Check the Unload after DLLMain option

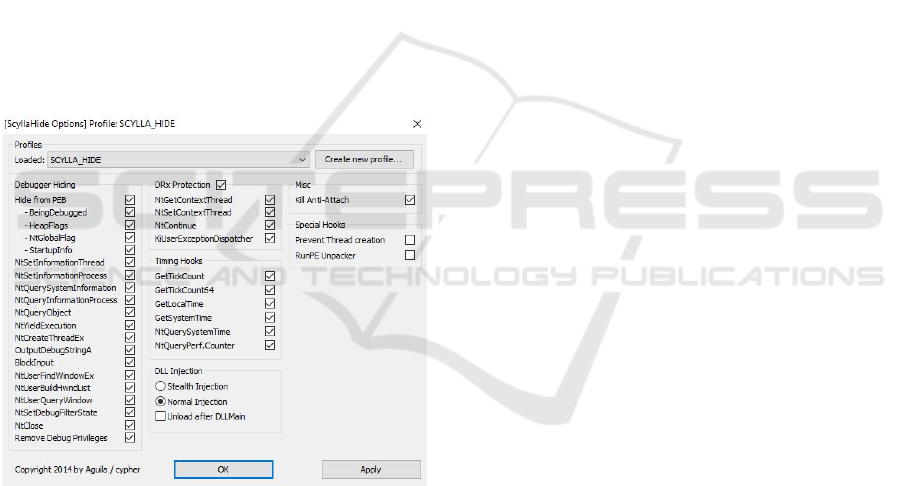(160, 416)
